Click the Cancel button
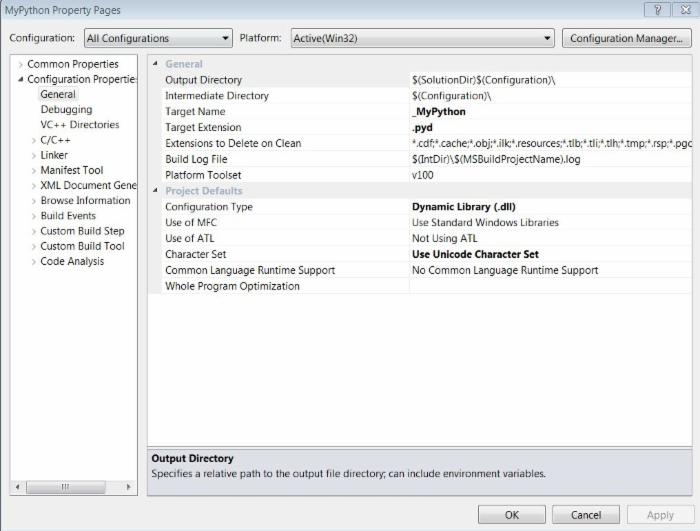The width and height of the screenshot is (700, 531). tap(586, 515)
